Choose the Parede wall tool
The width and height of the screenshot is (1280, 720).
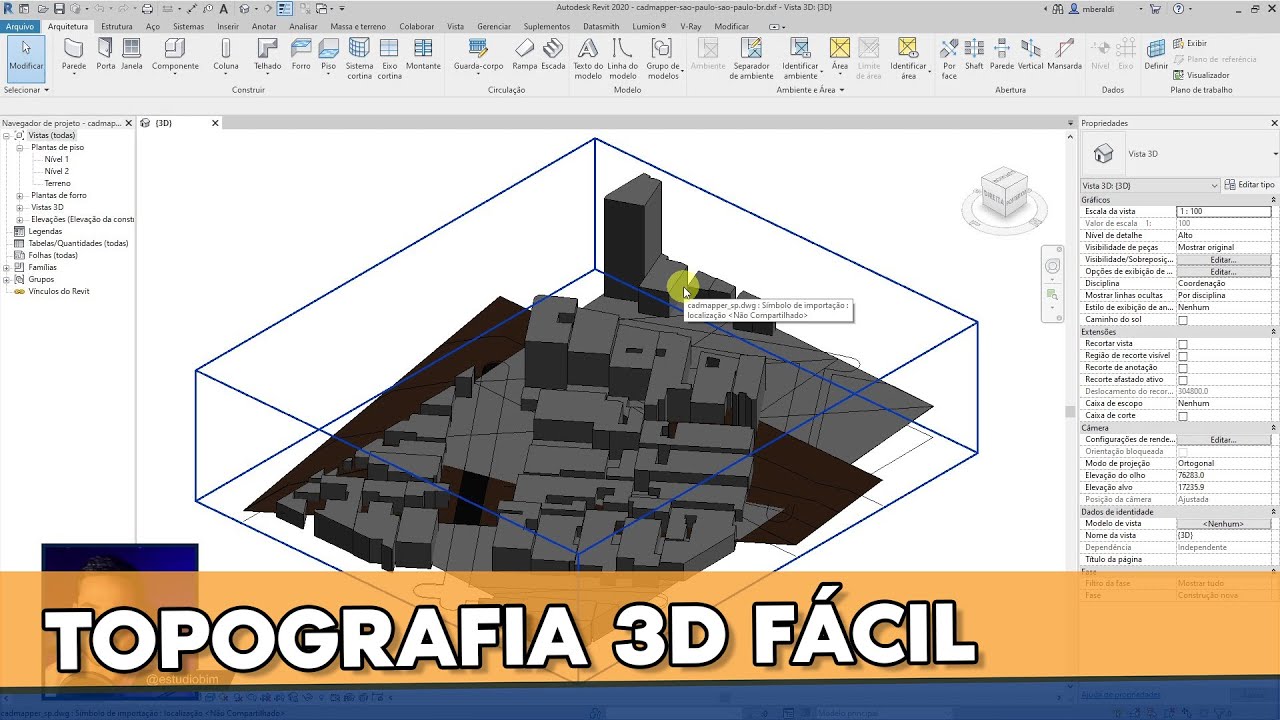pos(74,56)
